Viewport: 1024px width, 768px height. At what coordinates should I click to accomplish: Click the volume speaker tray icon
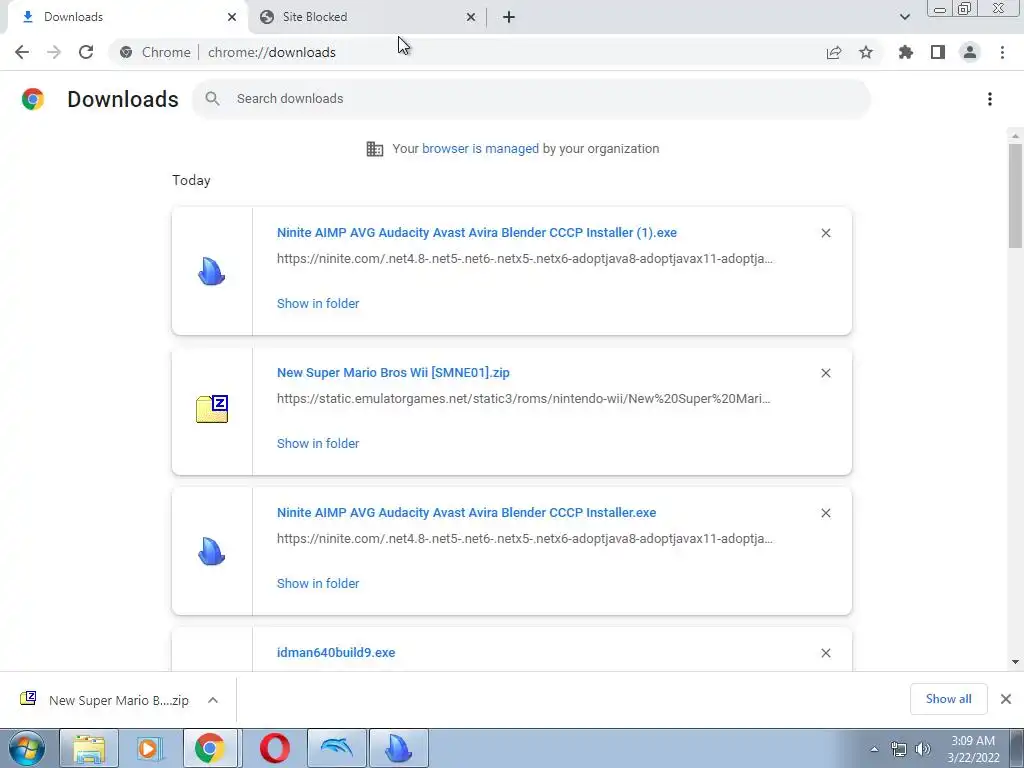923,749
